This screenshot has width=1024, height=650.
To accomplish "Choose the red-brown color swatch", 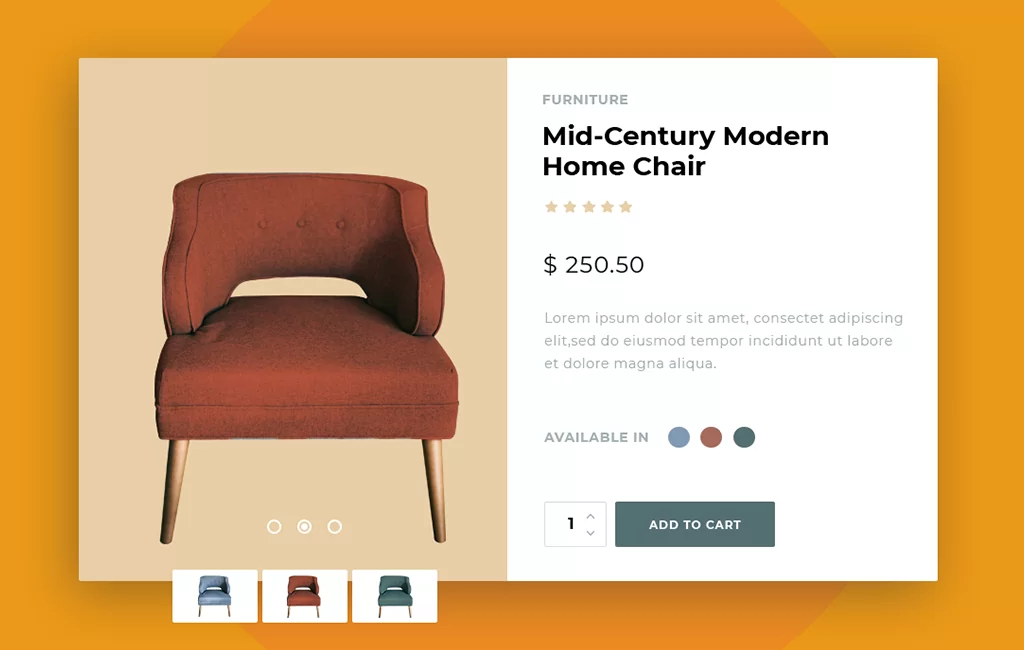I will click(x=711, y=437).
